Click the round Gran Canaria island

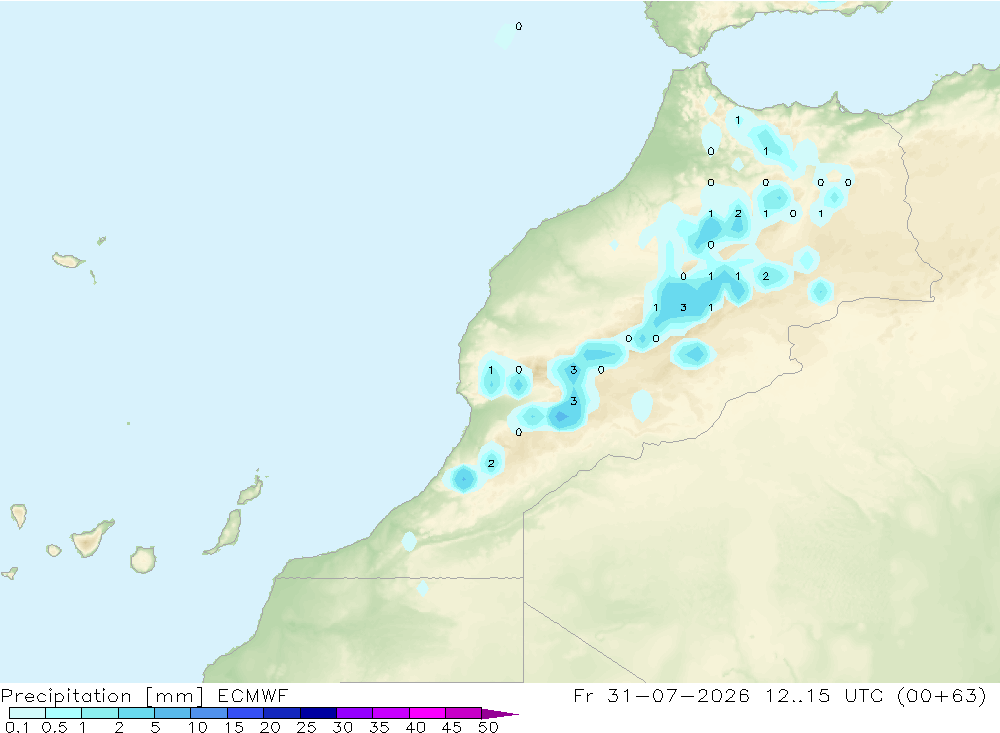[143, 559]
